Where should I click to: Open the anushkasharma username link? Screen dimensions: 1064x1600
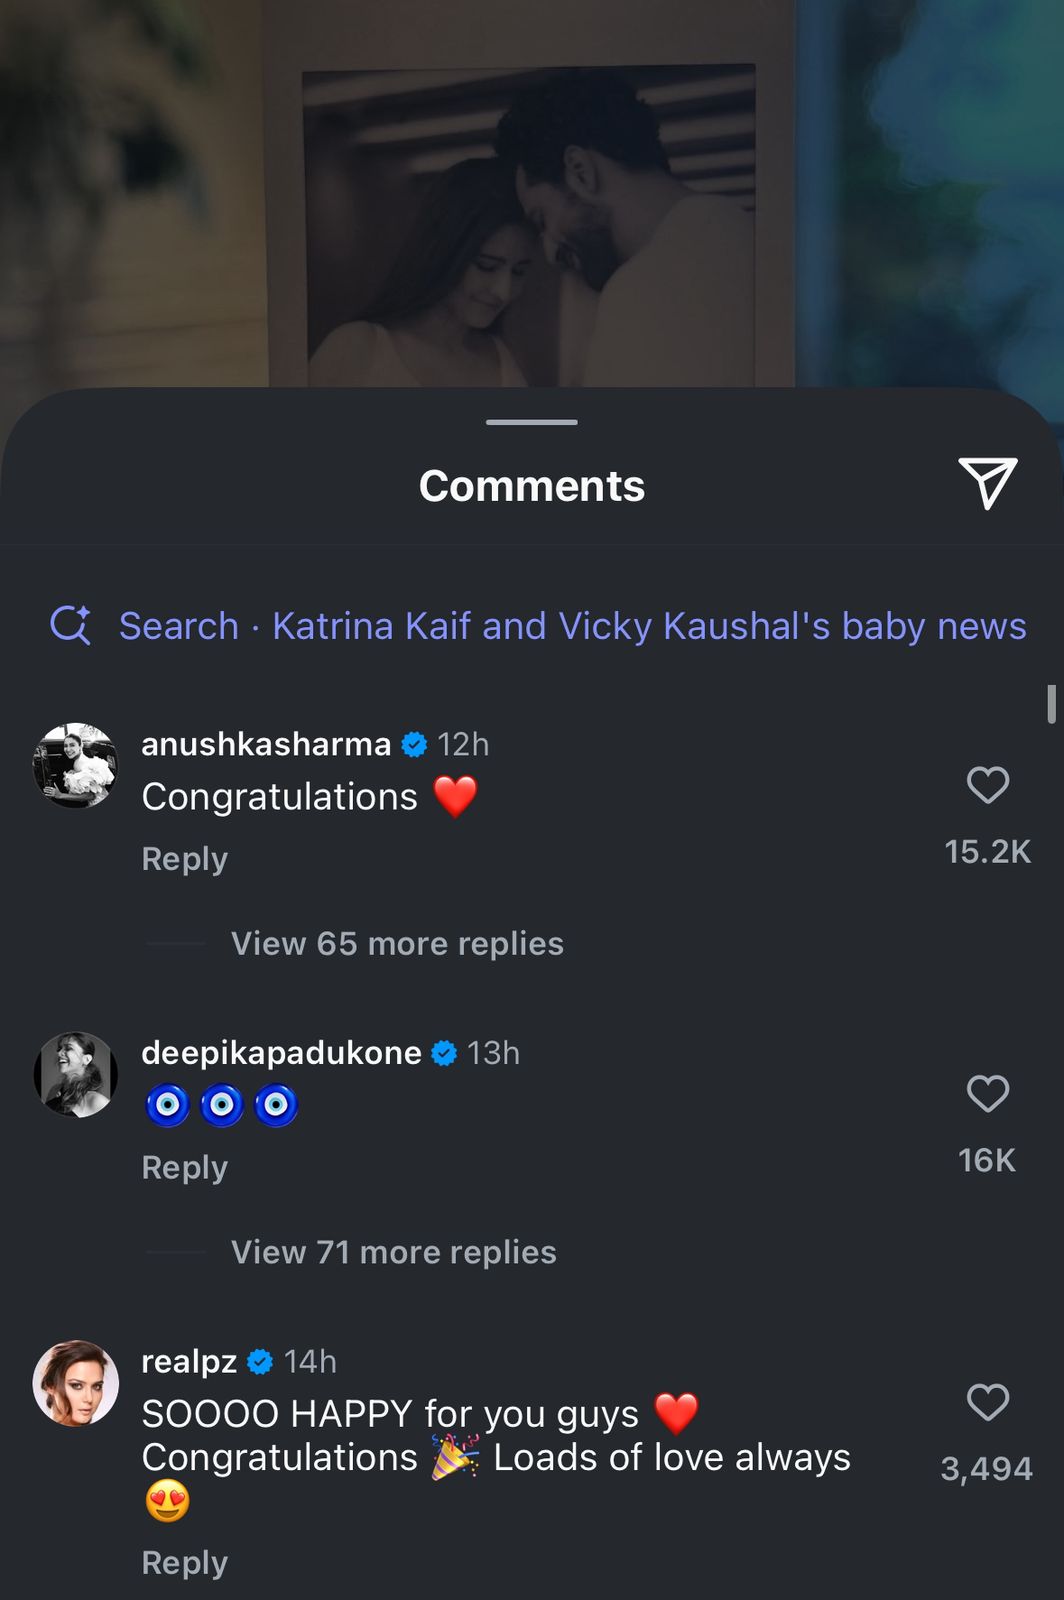click(266, 744)
